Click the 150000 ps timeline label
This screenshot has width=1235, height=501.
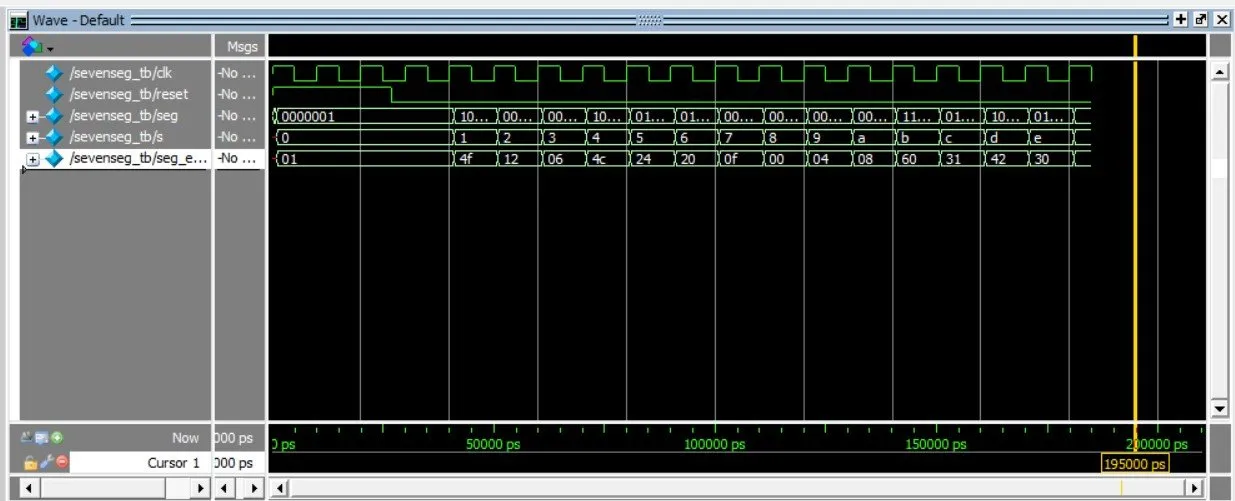935,444
